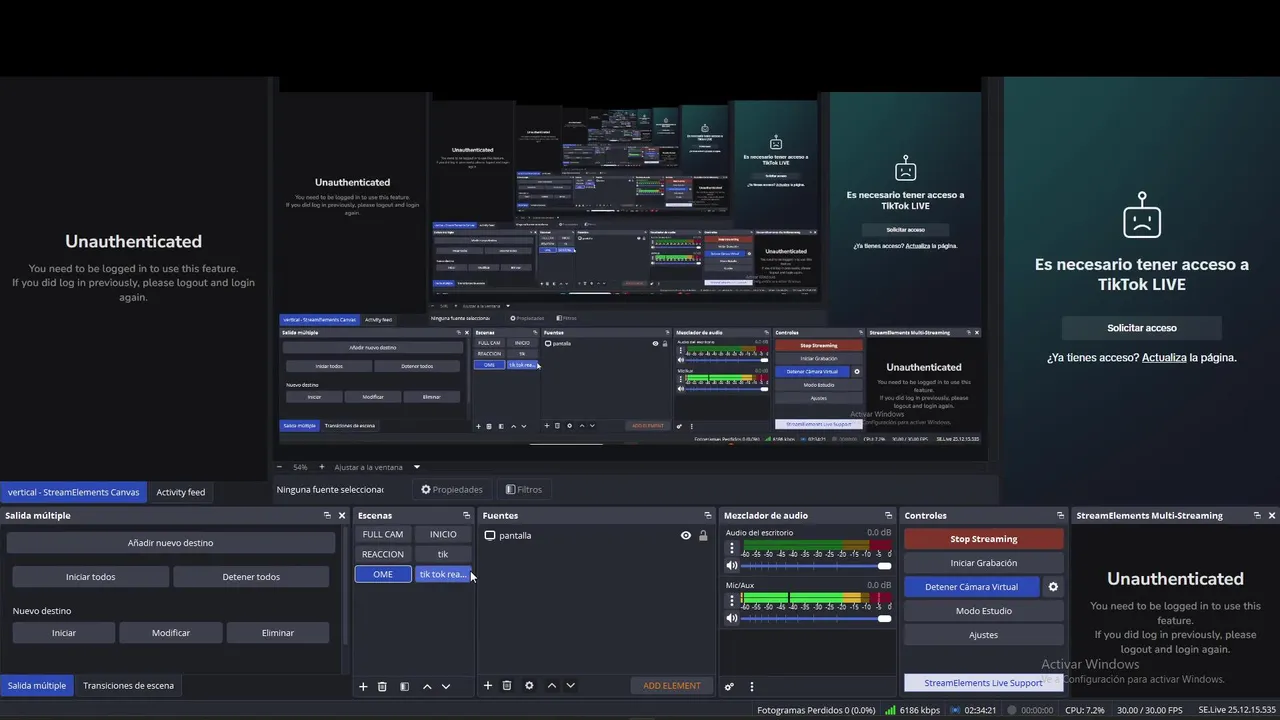Open StreamElements Live Support
Screen dimensions: 1280x720
coord(984,683)
